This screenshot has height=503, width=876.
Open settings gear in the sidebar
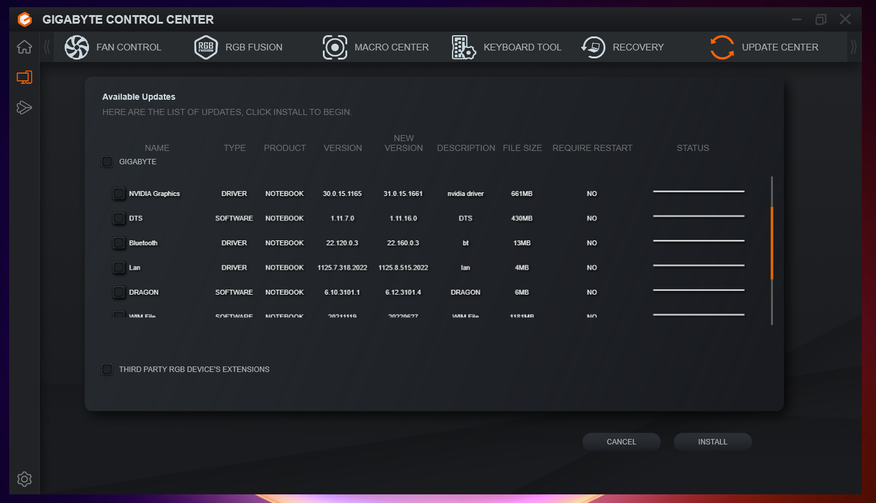click(x=24, y=479)
